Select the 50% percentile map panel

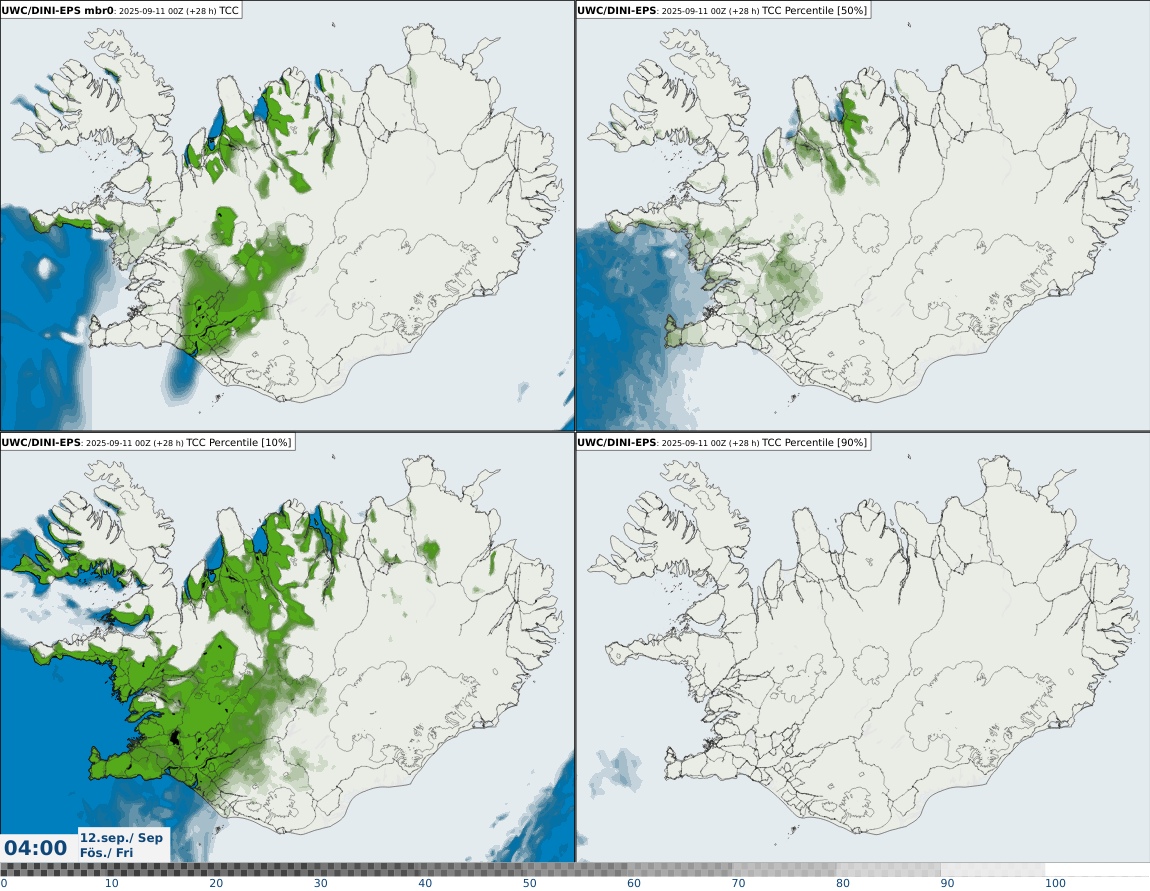click(862, 216)
